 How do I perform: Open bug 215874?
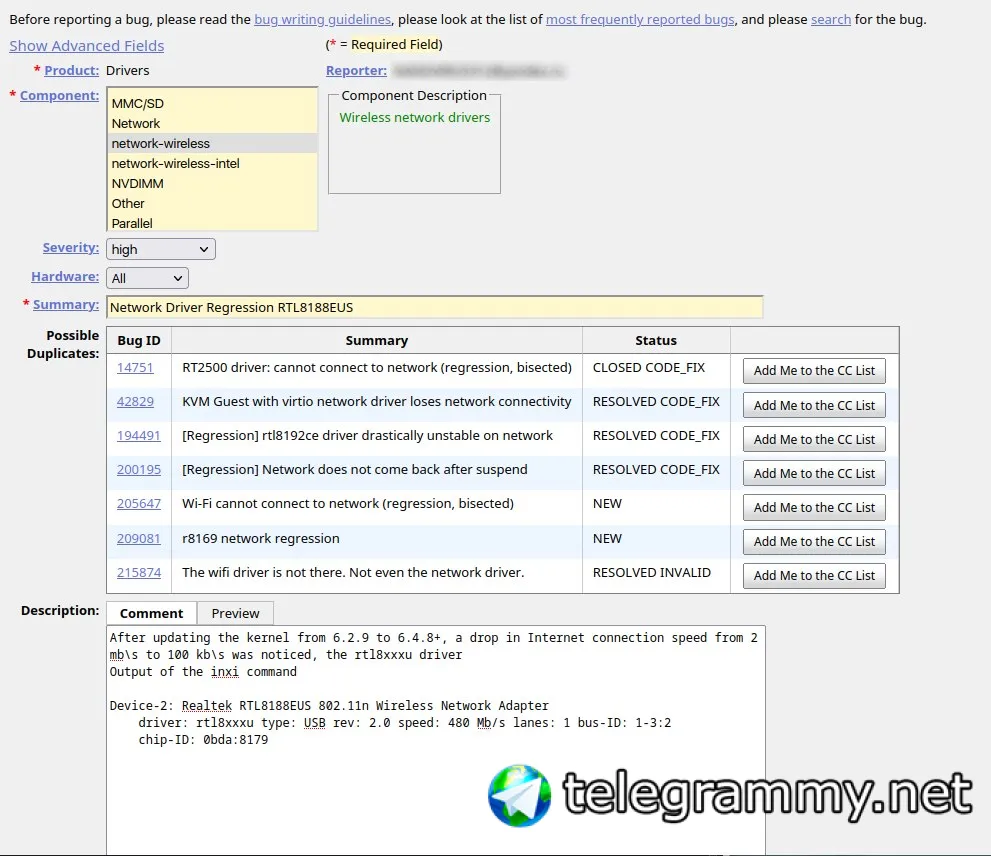[x=138, y=573]
